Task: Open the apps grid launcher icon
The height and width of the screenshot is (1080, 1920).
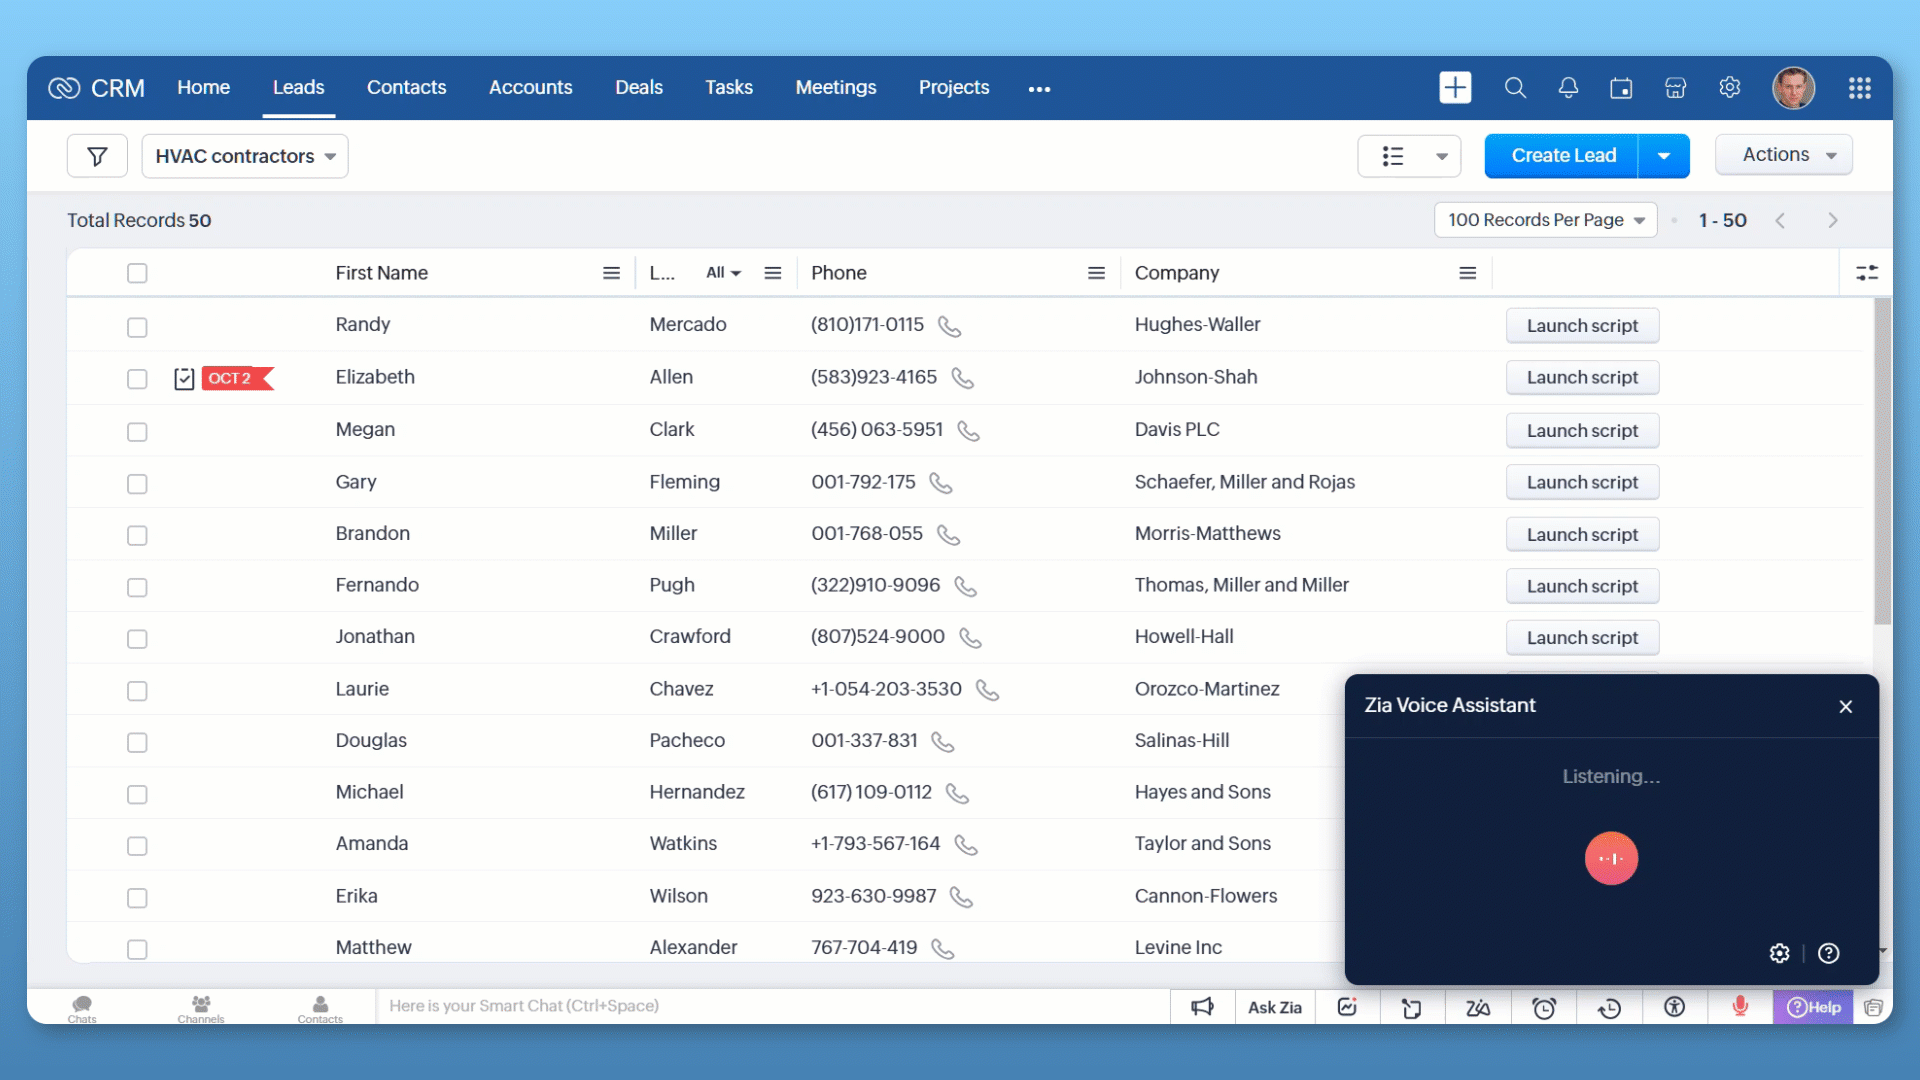Action: (x=1859, y=88)
